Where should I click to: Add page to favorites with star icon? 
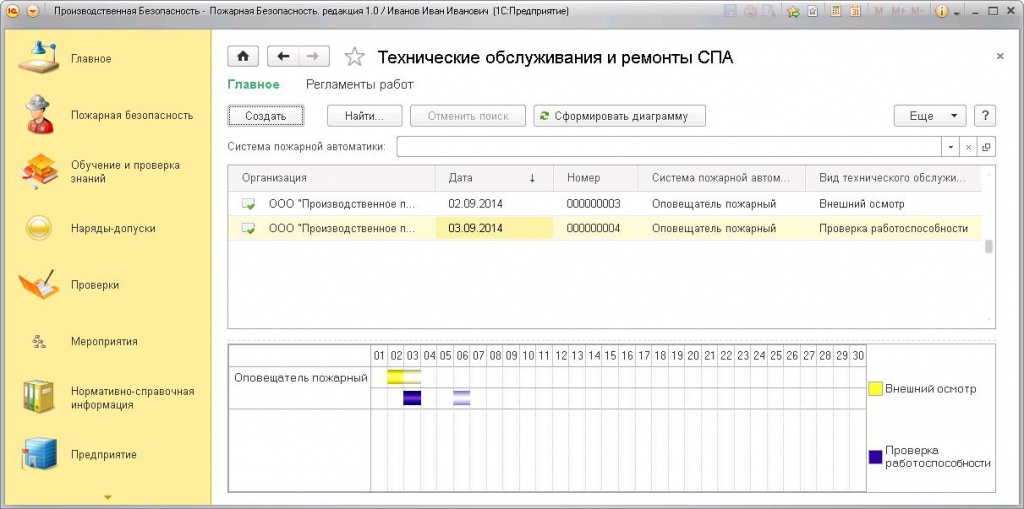(353, 57)
